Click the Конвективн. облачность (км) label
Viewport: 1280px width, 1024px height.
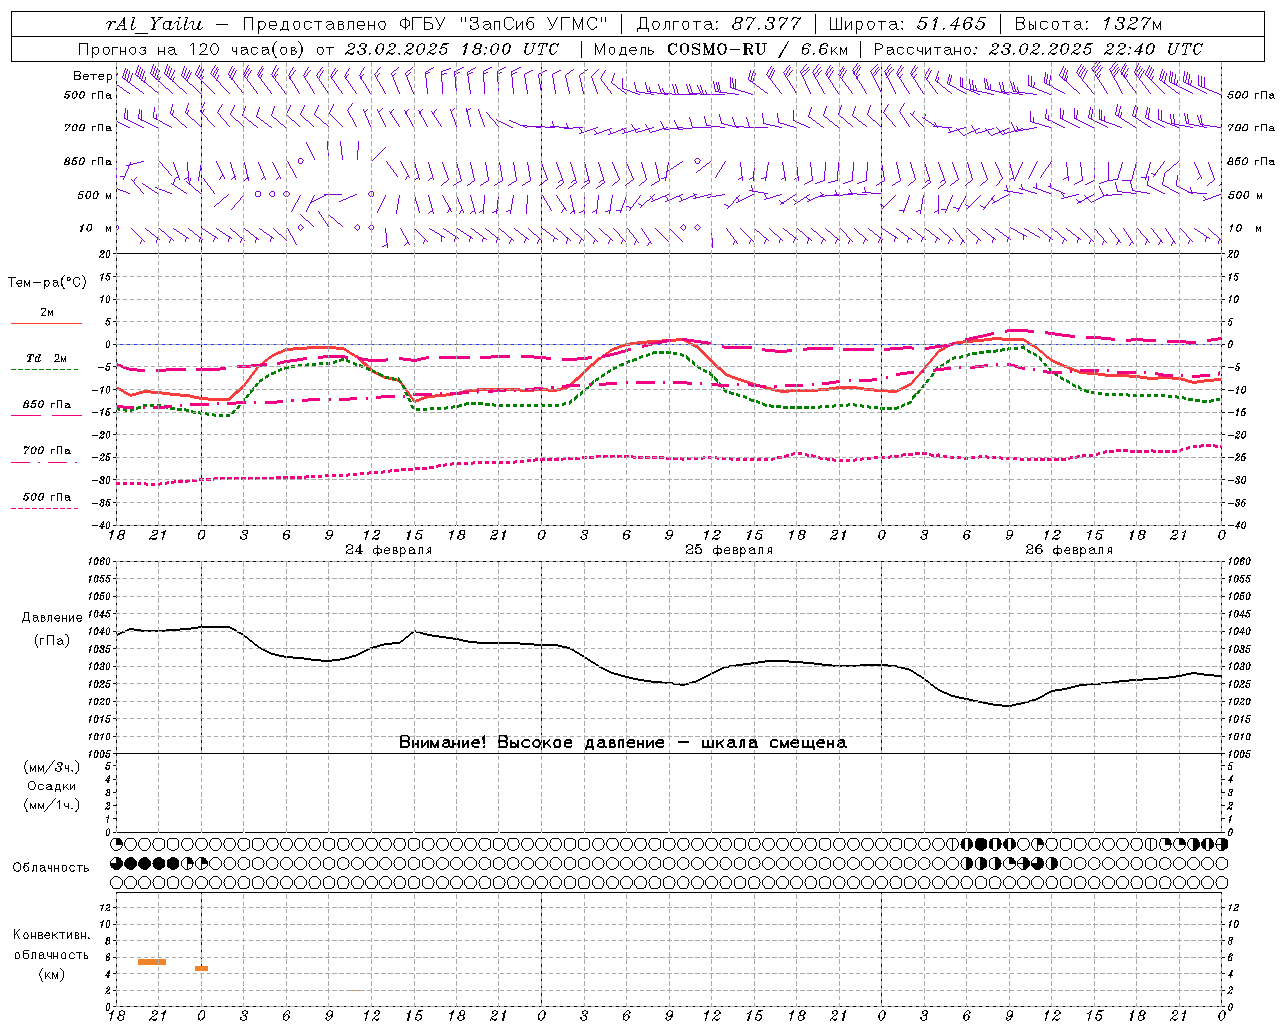pyautogui.click(x=51, y=954)
